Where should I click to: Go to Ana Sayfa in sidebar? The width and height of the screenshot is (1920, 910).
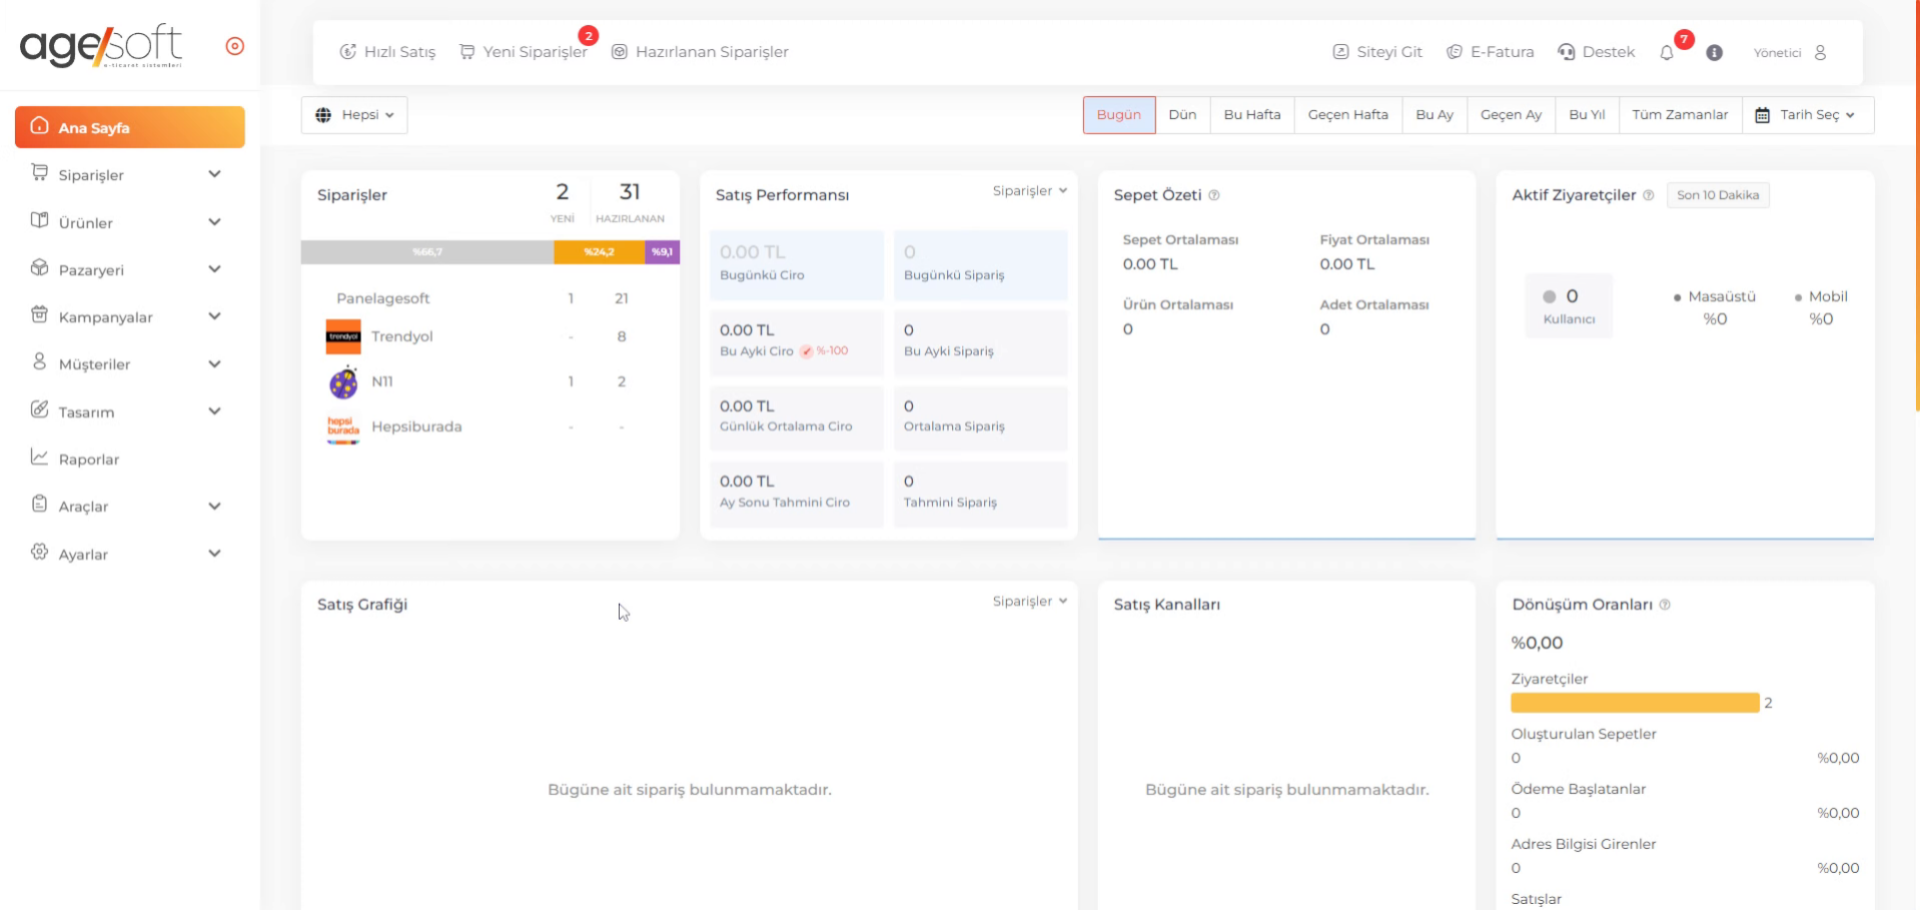coord(129,128)
